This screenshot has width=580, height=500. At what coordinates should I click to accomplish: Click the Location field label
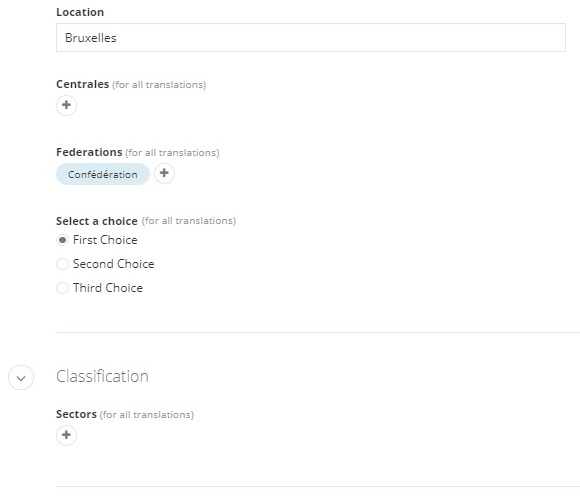(80, 12)
